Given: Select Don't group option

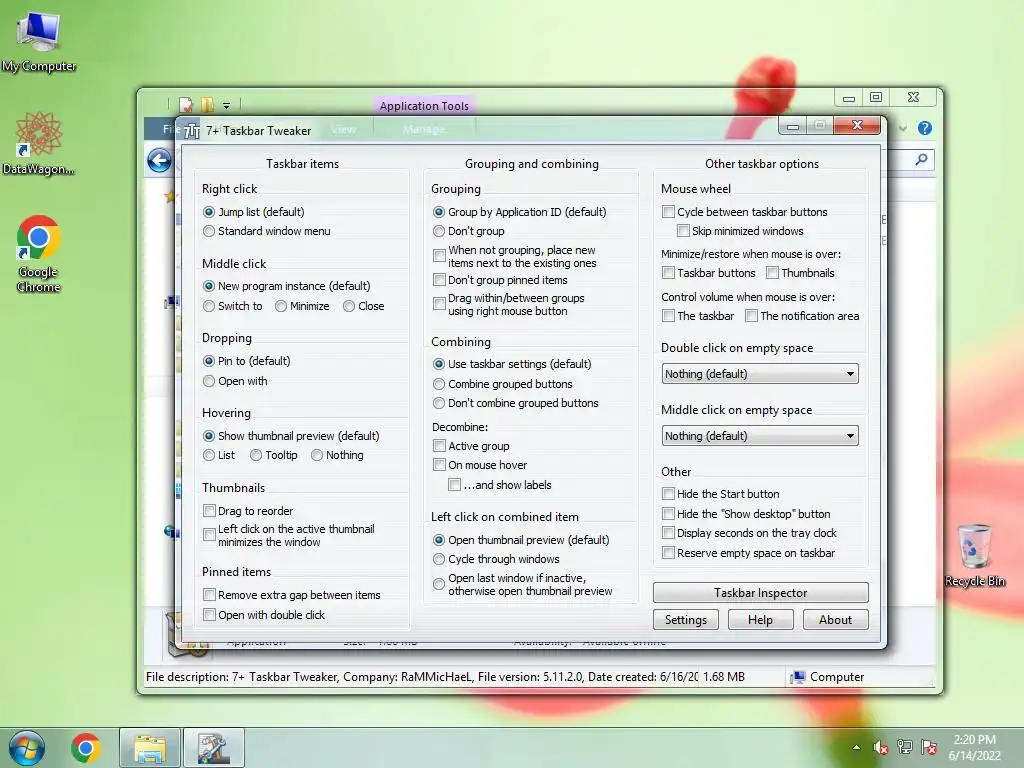Looking at the screenshot, I should (x=468, y=231).
